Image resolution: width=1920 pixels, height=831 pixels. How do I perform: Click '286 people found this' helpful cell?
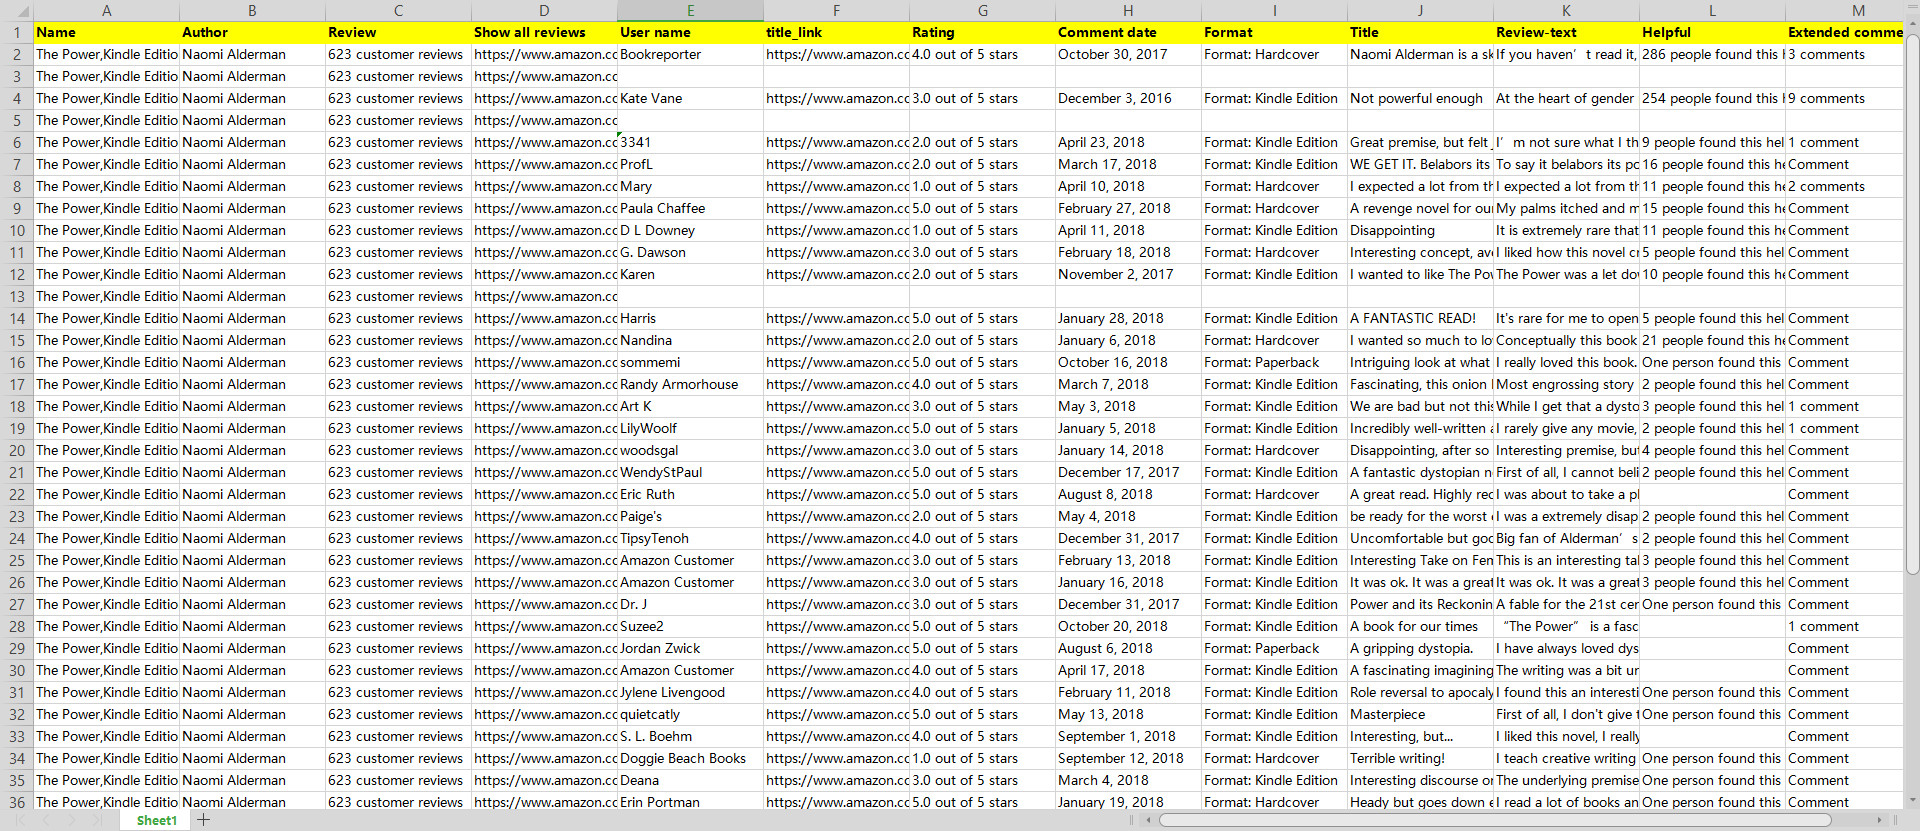1712,54
